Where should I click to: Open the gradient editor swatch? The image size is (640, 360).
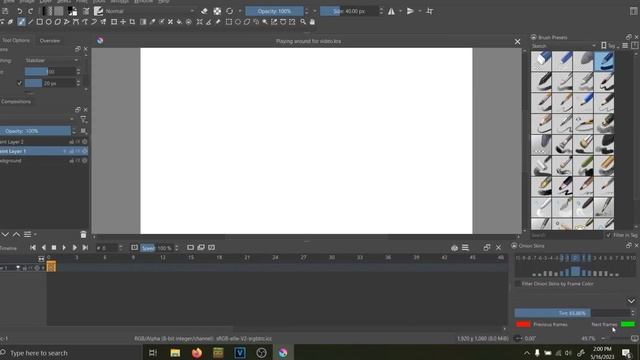pyautogui.click(x=48, y=11)
